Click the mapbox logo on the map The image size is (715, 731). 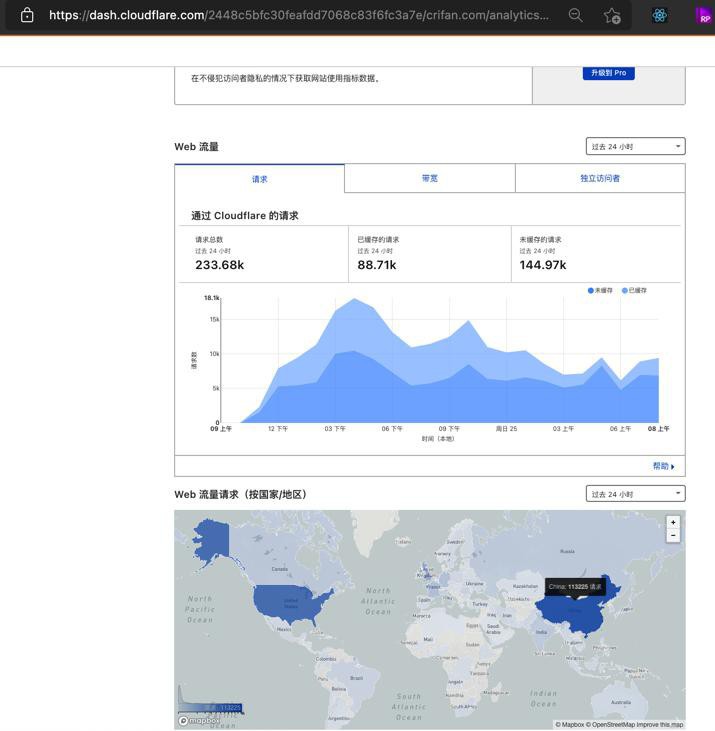tap(199, 720)
